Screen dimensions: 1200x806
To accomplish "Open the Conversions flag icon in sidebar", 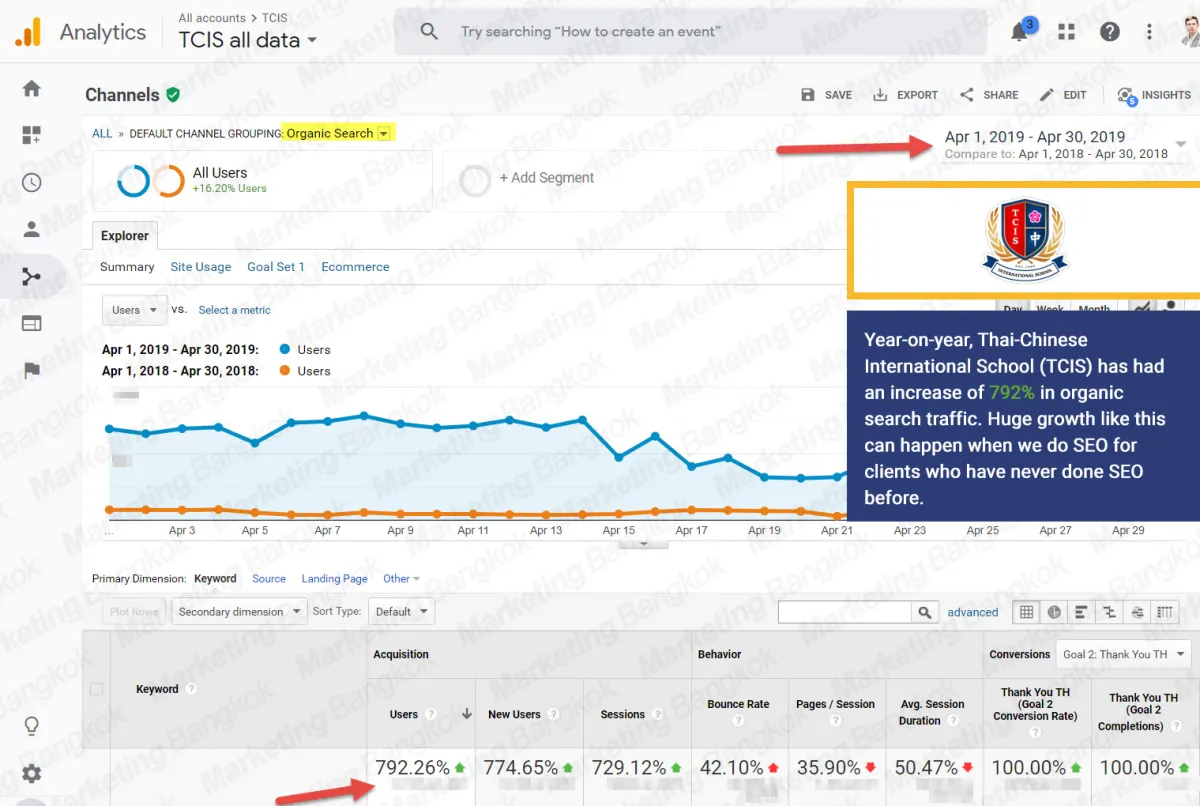I will (32, 370).
